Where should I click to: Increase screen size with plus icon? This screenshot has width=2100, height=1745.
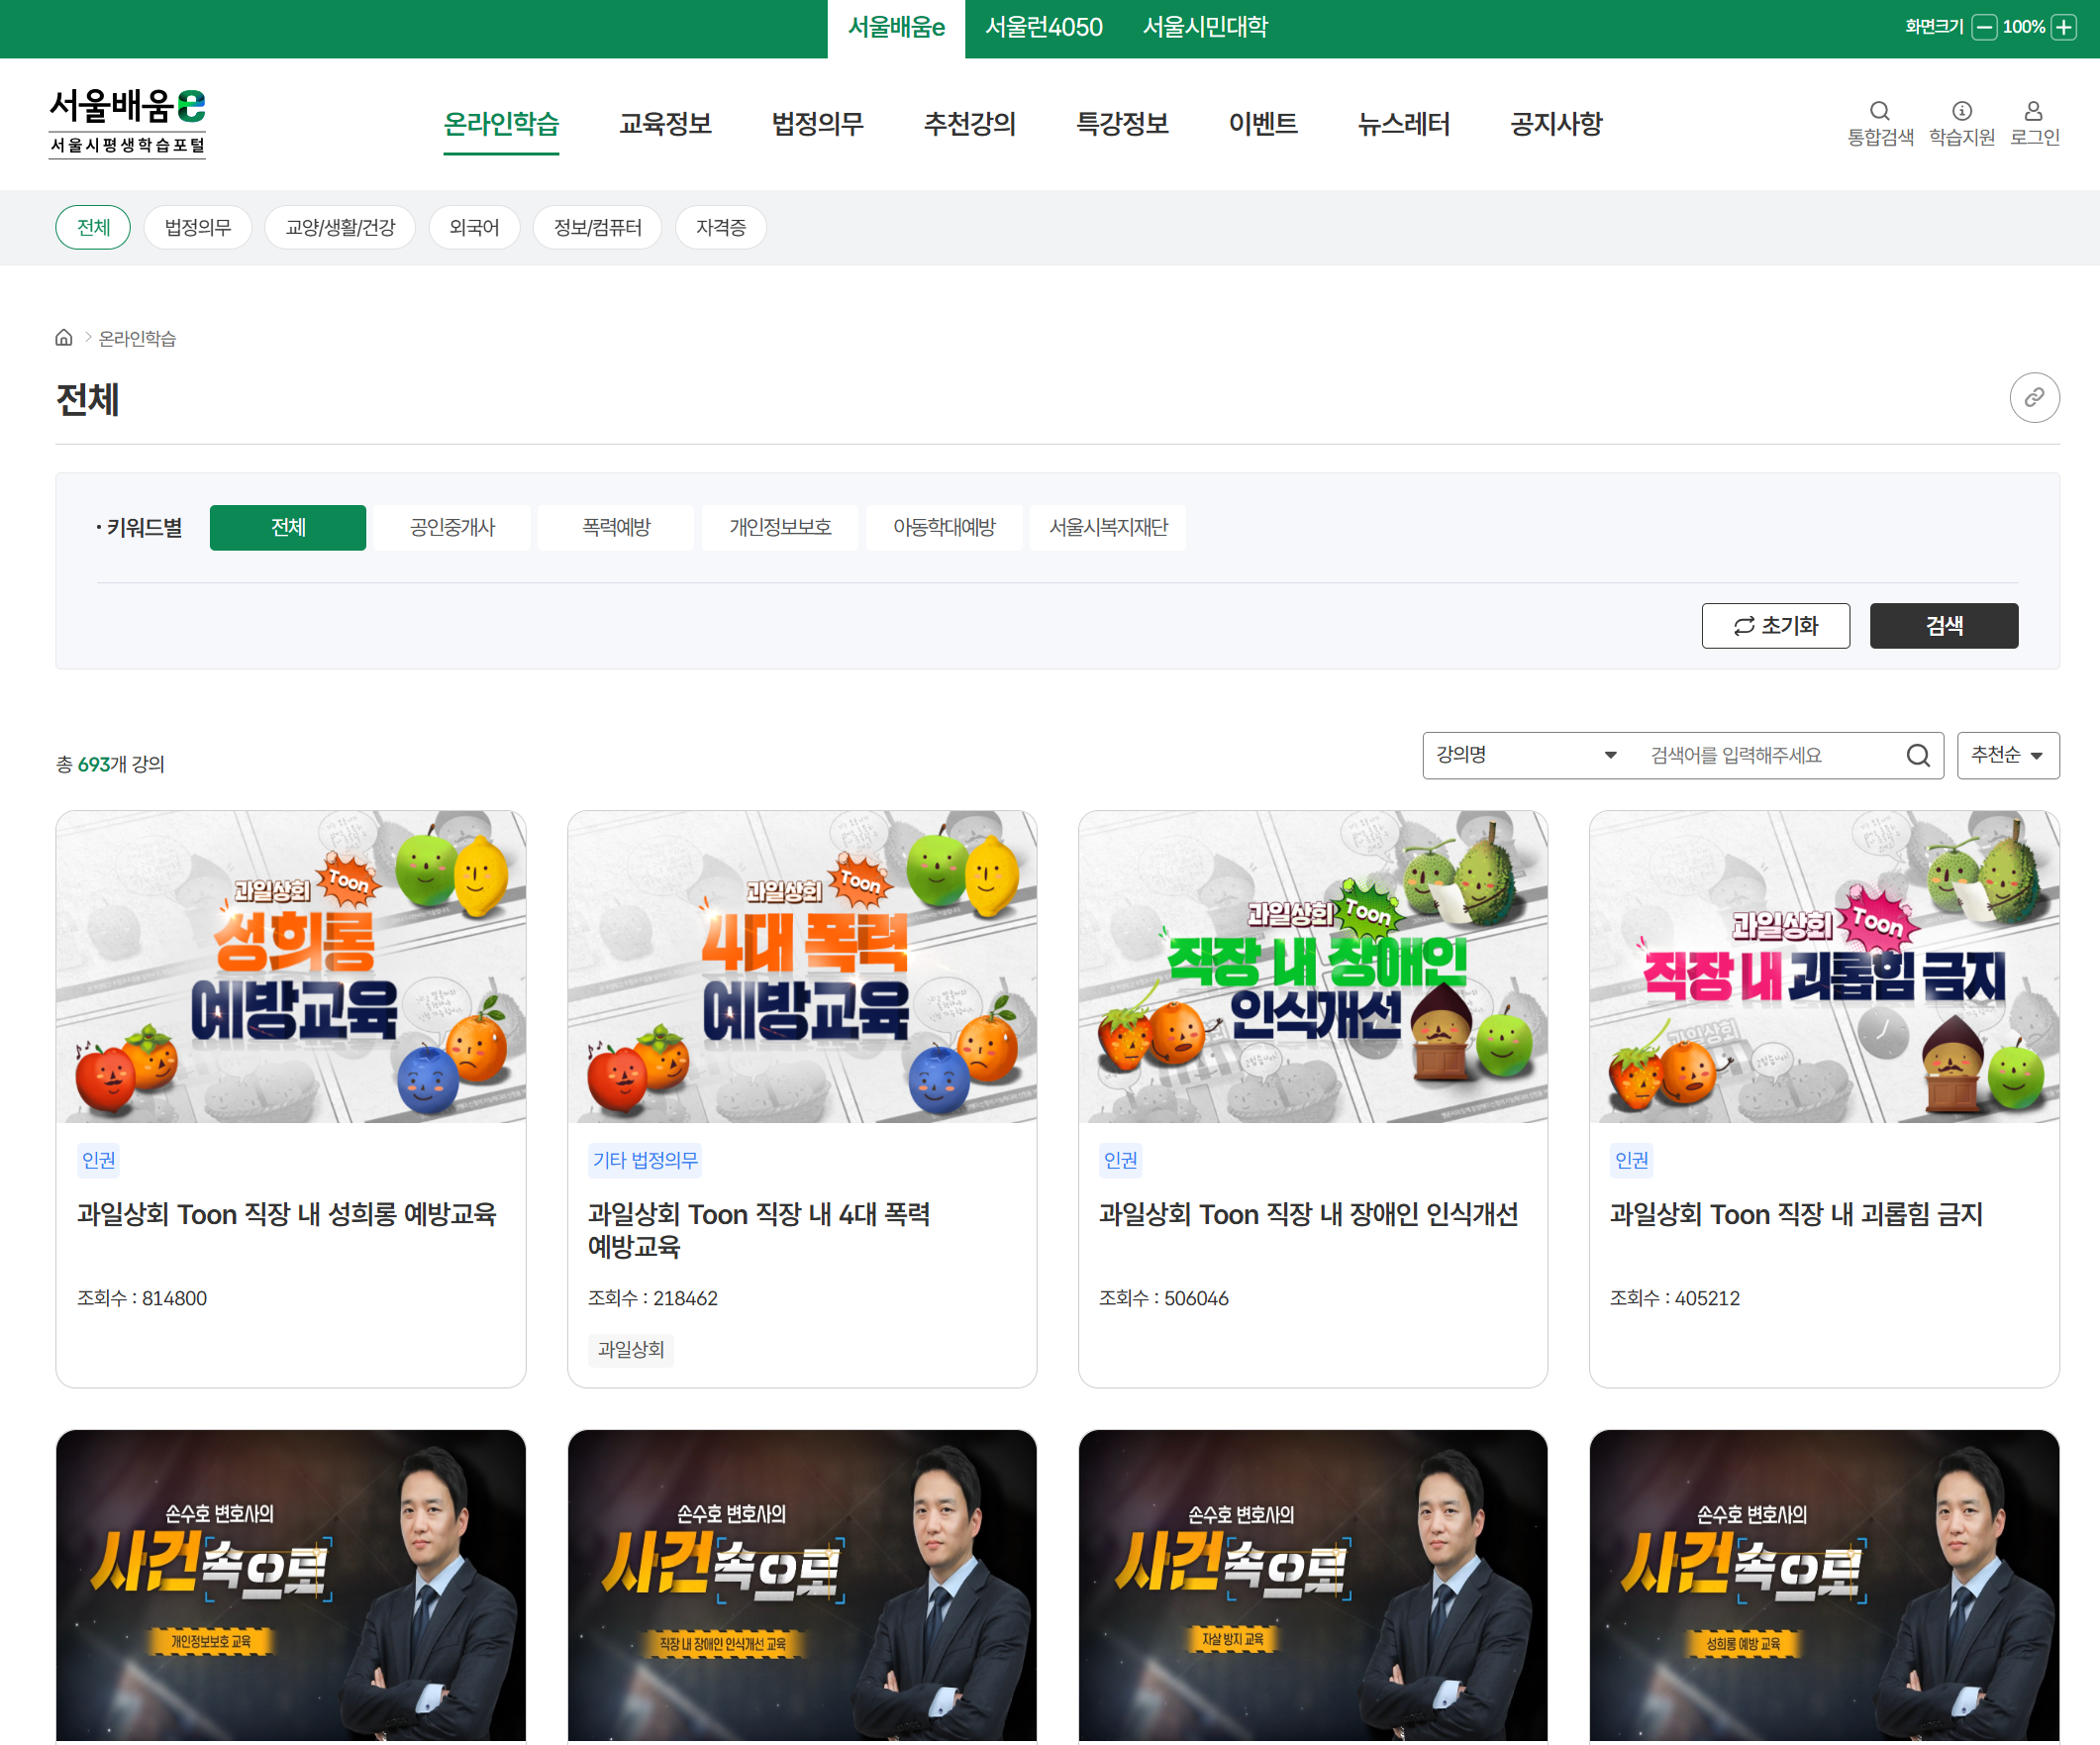pyautogui.click(x=2063, y=27)
